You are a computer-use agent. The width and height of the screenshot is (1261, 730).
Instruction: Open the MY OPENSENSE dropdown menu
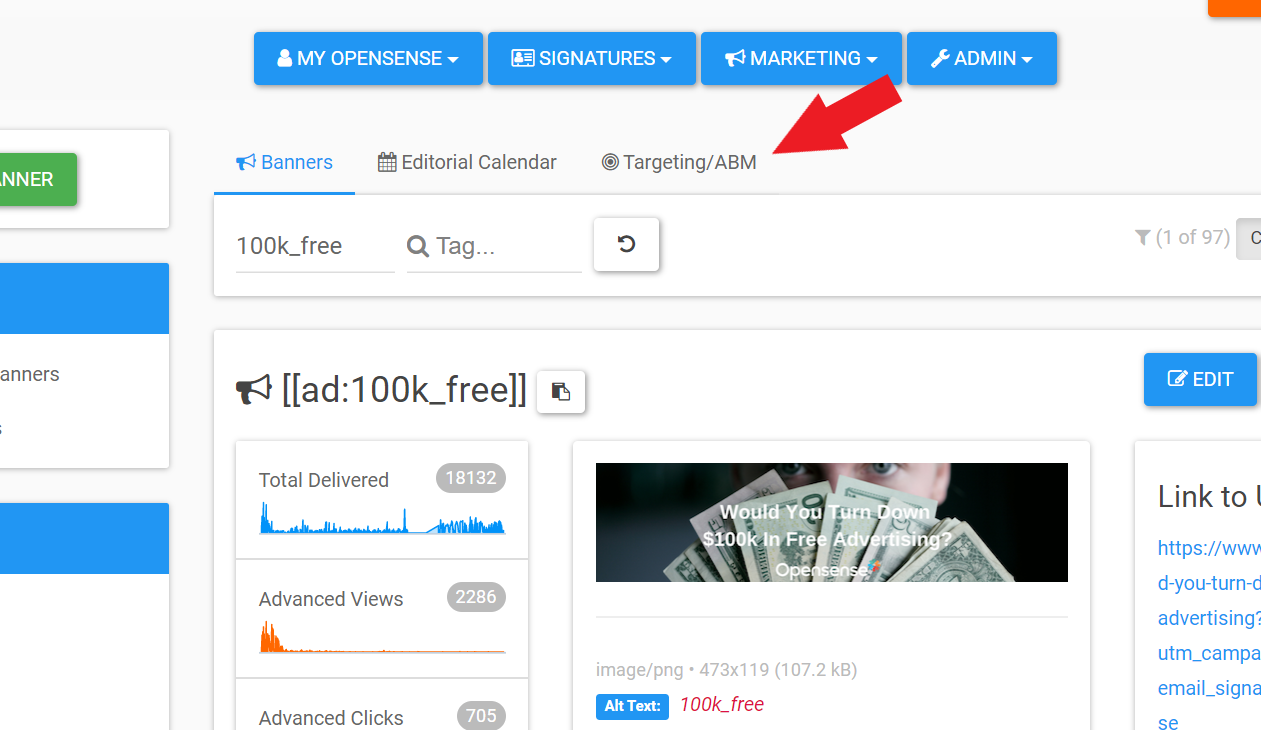pyautogui.click(x=368, y=58)
